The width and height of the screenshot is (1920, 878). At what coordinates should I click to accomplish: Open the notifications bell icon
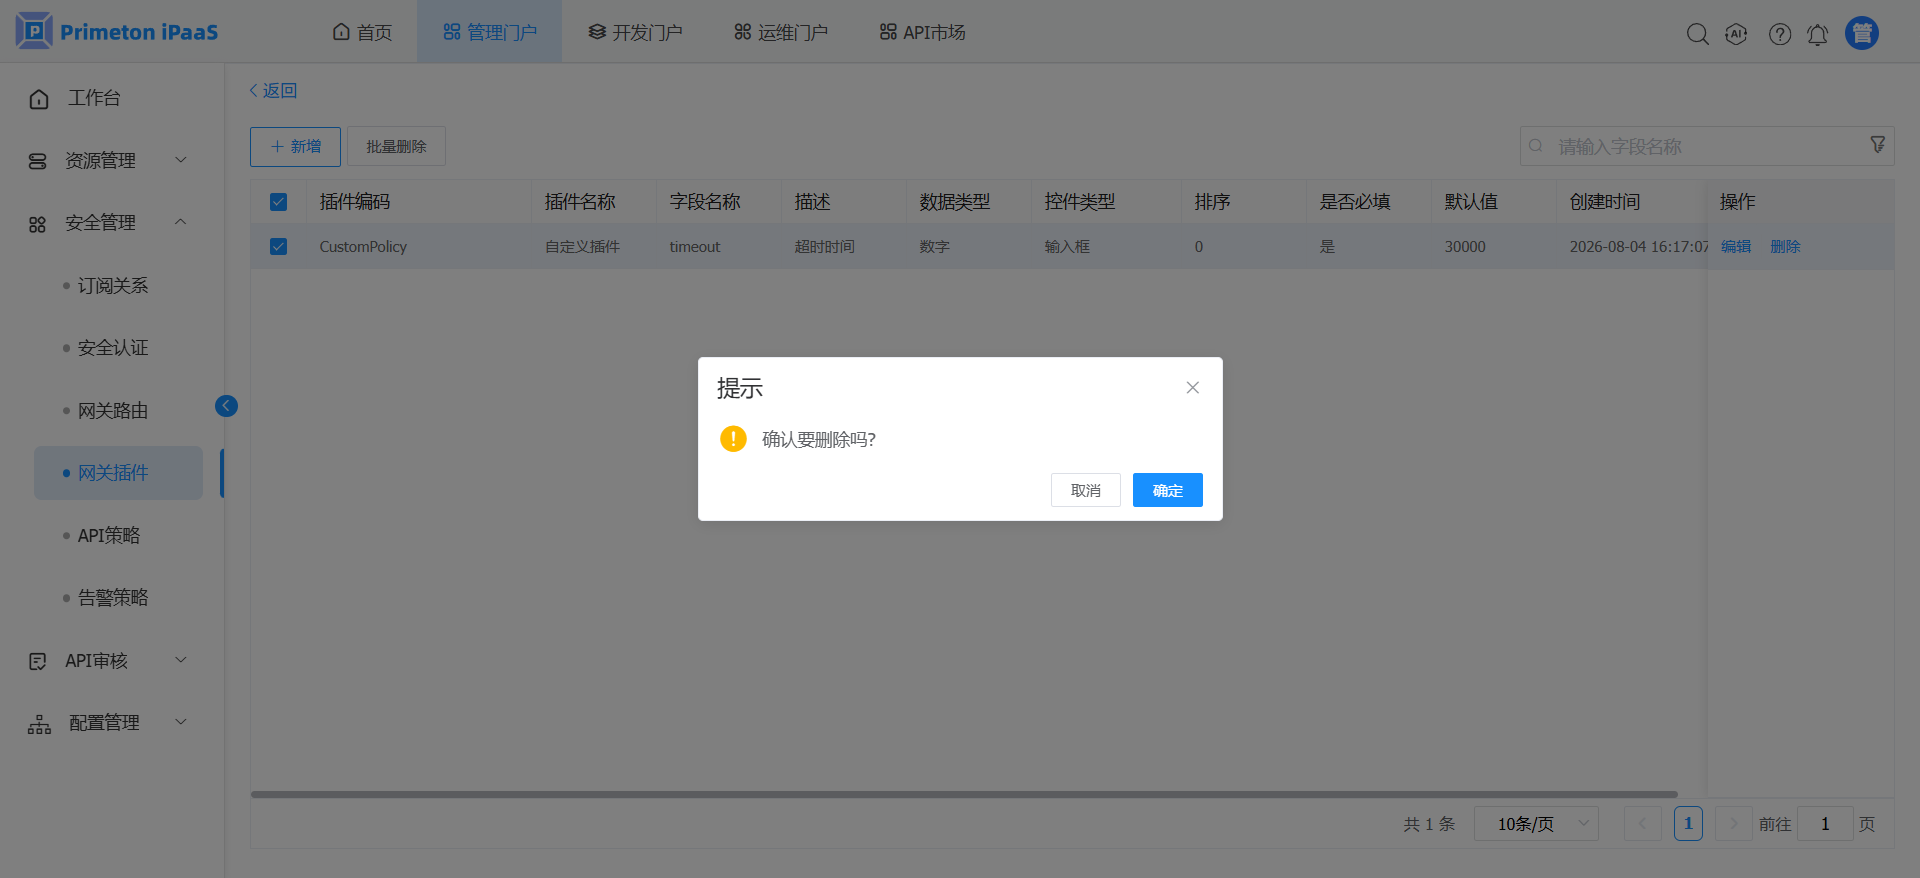point(1818,34)
